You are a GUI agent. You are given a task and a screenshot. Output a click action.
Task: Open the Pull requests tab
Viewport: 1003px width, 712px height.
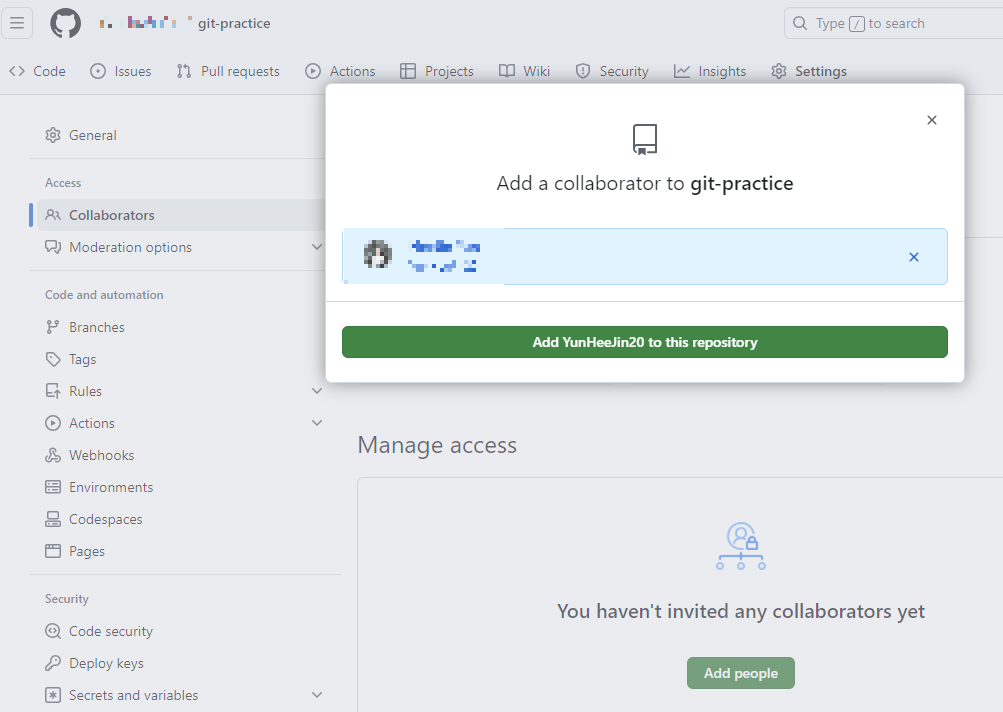[x=228, y=71]
